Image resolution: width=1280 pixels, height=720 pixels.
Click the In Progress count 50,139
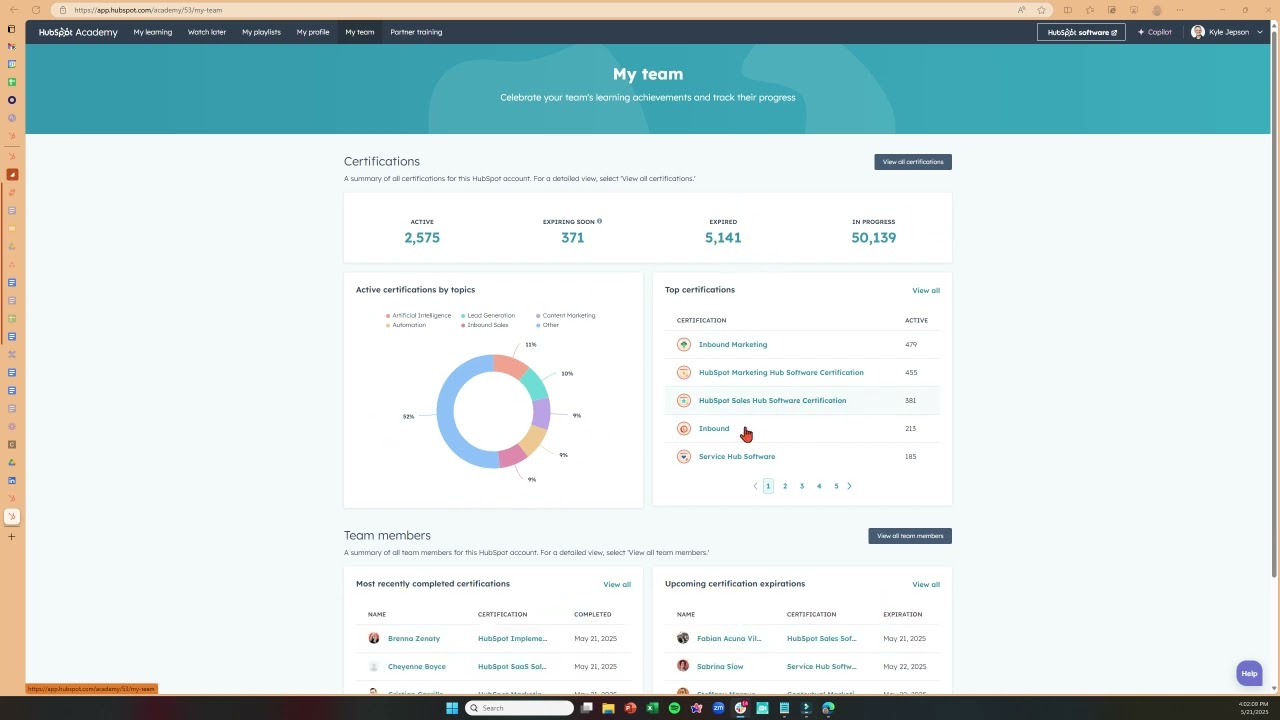873,238
